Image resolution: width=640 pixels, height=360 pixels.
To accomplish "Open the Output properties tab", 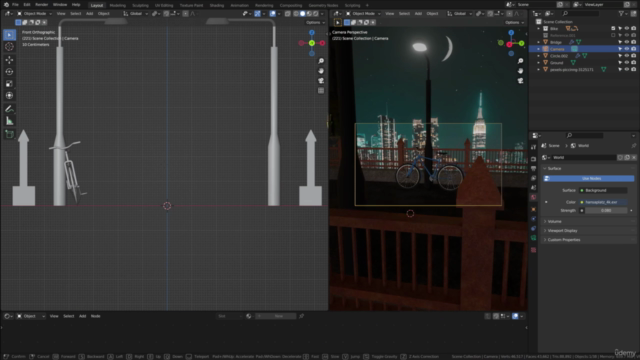I will click(533, 168).
